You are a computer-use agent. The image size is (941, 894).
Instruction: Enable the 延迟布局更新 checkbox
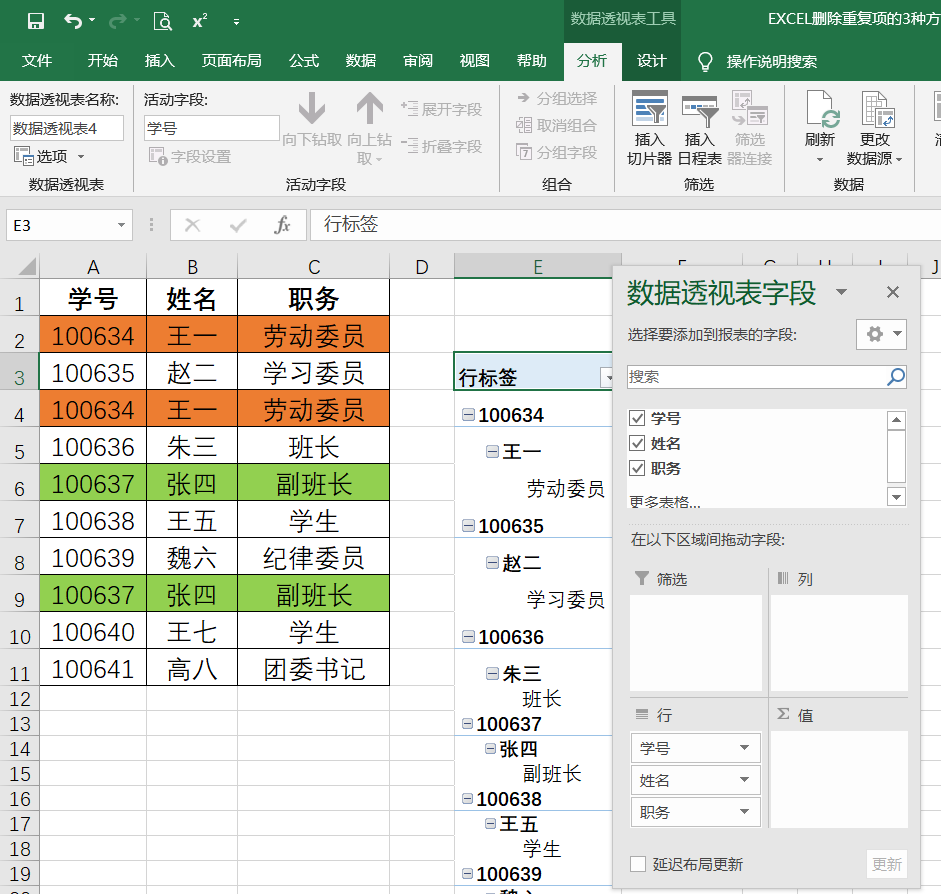638,864
